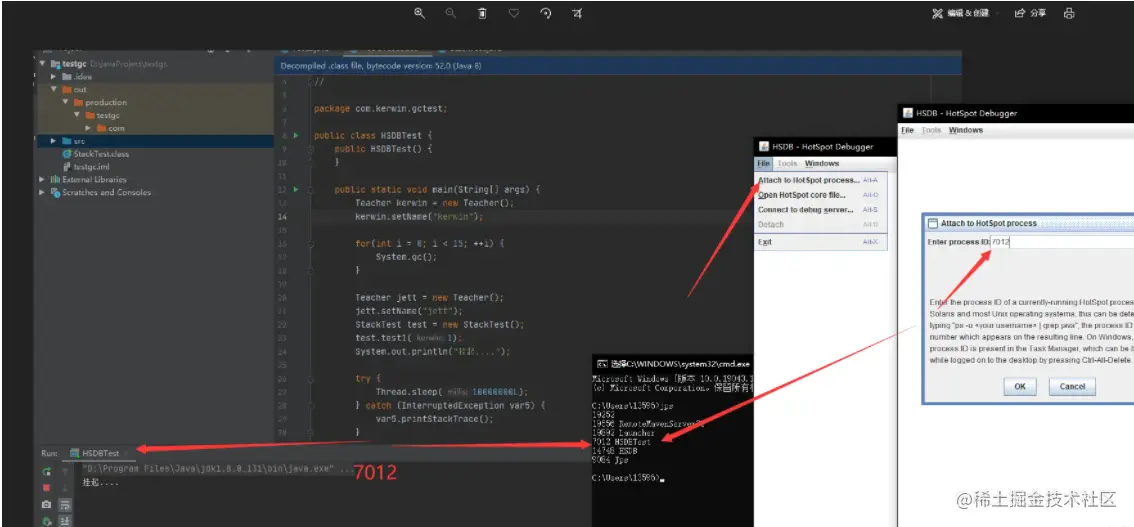Open File menu in large HSDB window
1134x527 pixels.
(907, 130)
